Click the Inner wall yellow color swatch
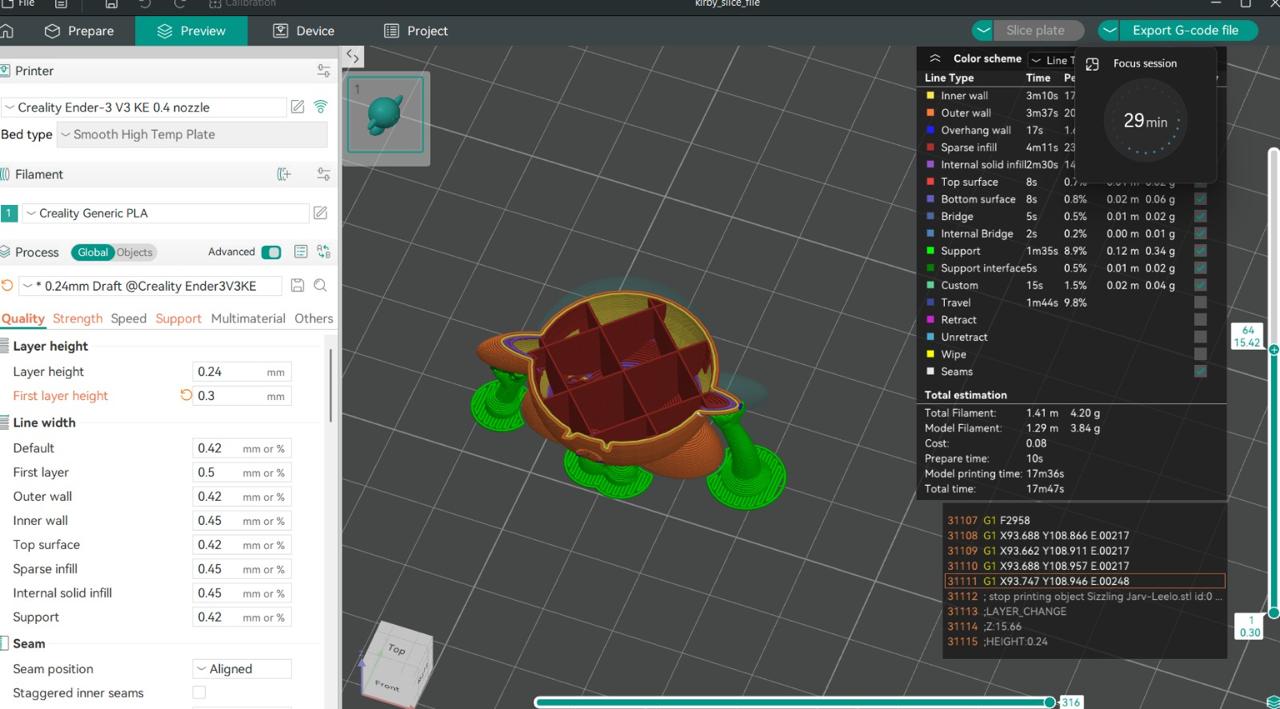This screenshot has height=709, width=1280. tap(930, 96)
